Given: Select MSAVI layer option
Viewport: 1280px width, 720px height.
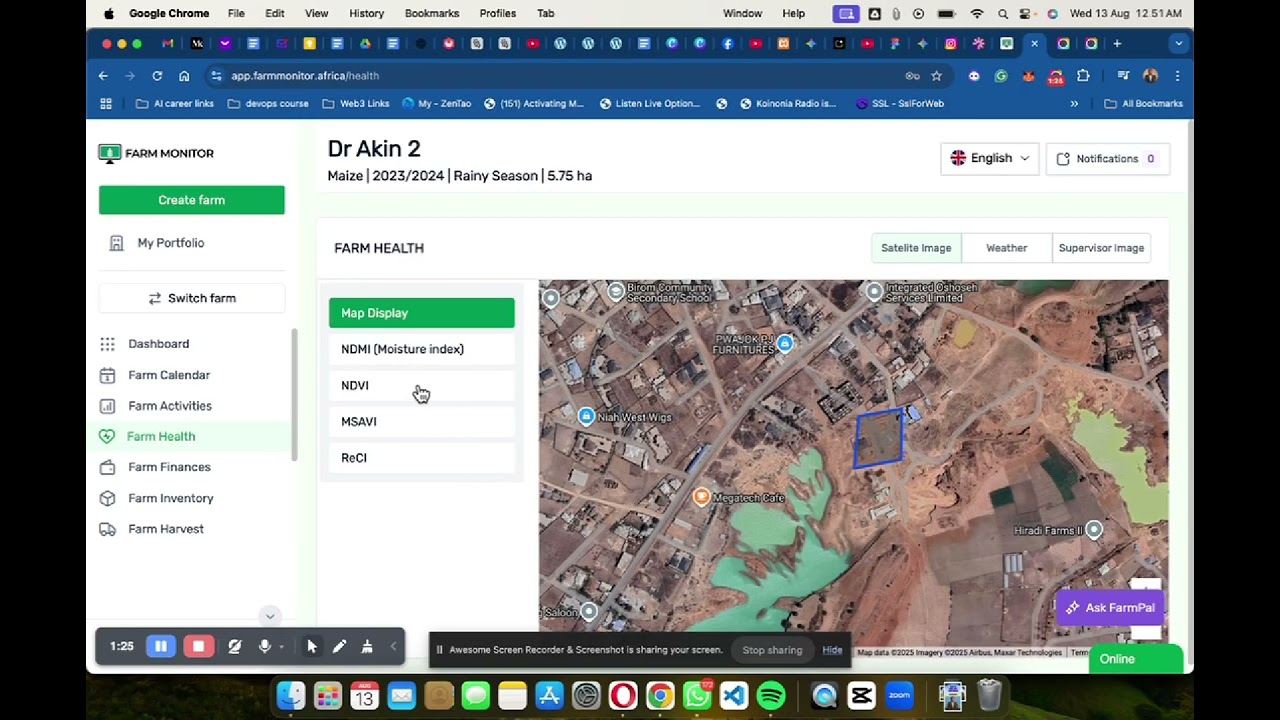Looking at the screenshot, I should point(421,421).
